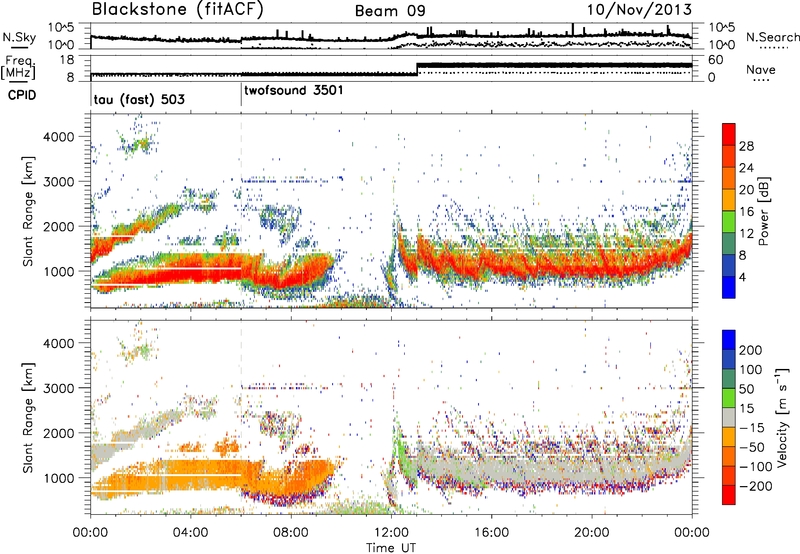This screenshot has height=554, width=800.
Task: Click 'Slant Range [km]' label of velocity panel
Action: click(x=28, y=417)
